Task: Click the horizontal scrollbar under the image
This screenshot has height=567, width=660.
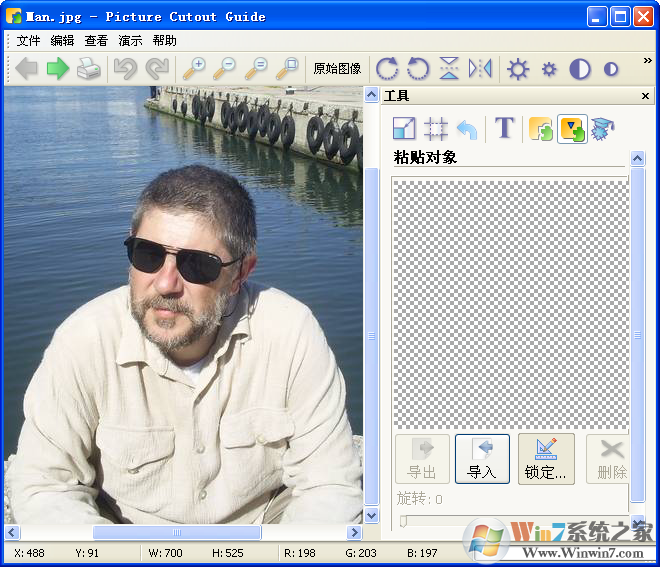Action: [x=177, y=533]
